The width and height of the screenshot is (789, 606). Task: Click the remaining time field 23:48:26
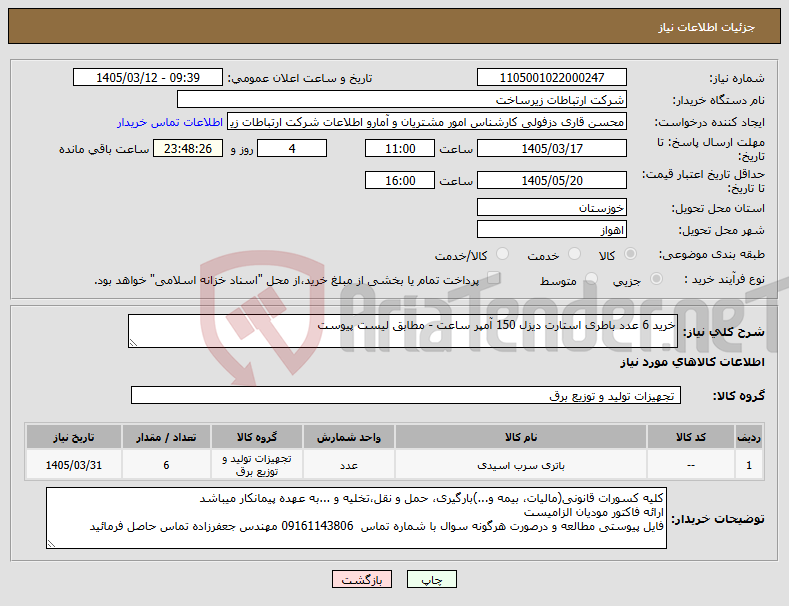[188, 148]
